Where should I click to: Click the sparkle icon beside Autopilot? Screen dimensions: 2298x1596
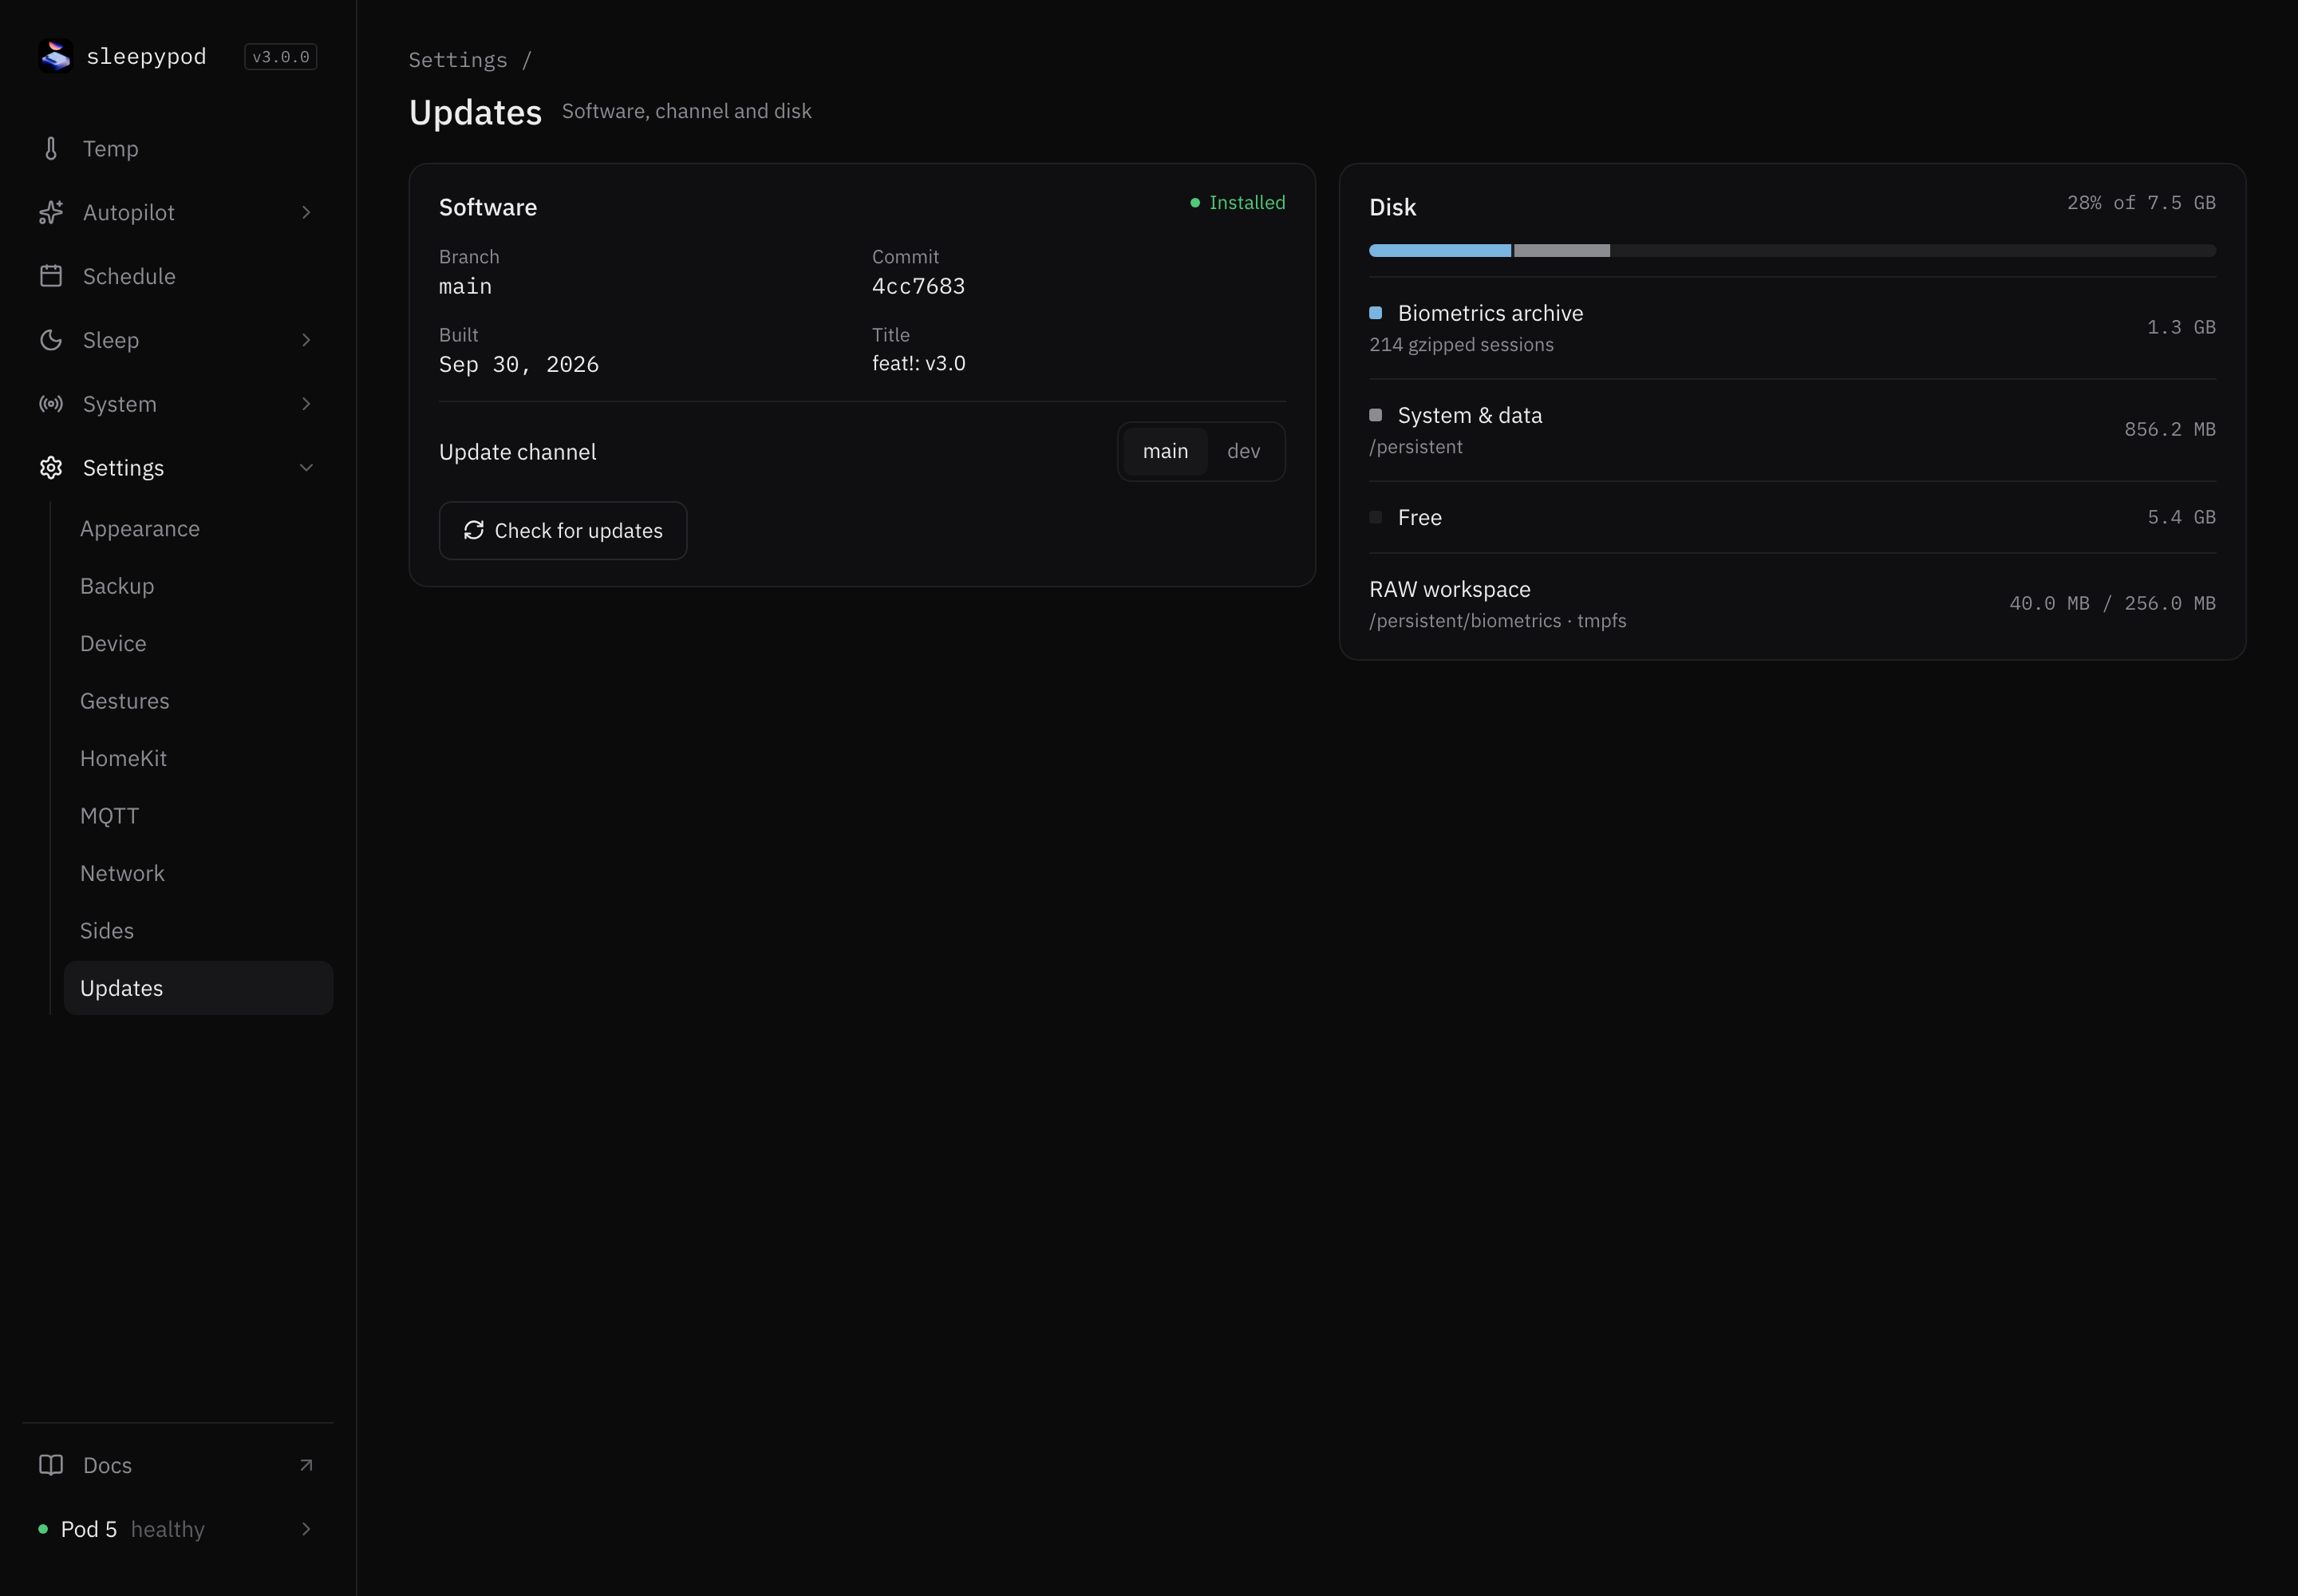pyautogui.click(x=51, y=212)
